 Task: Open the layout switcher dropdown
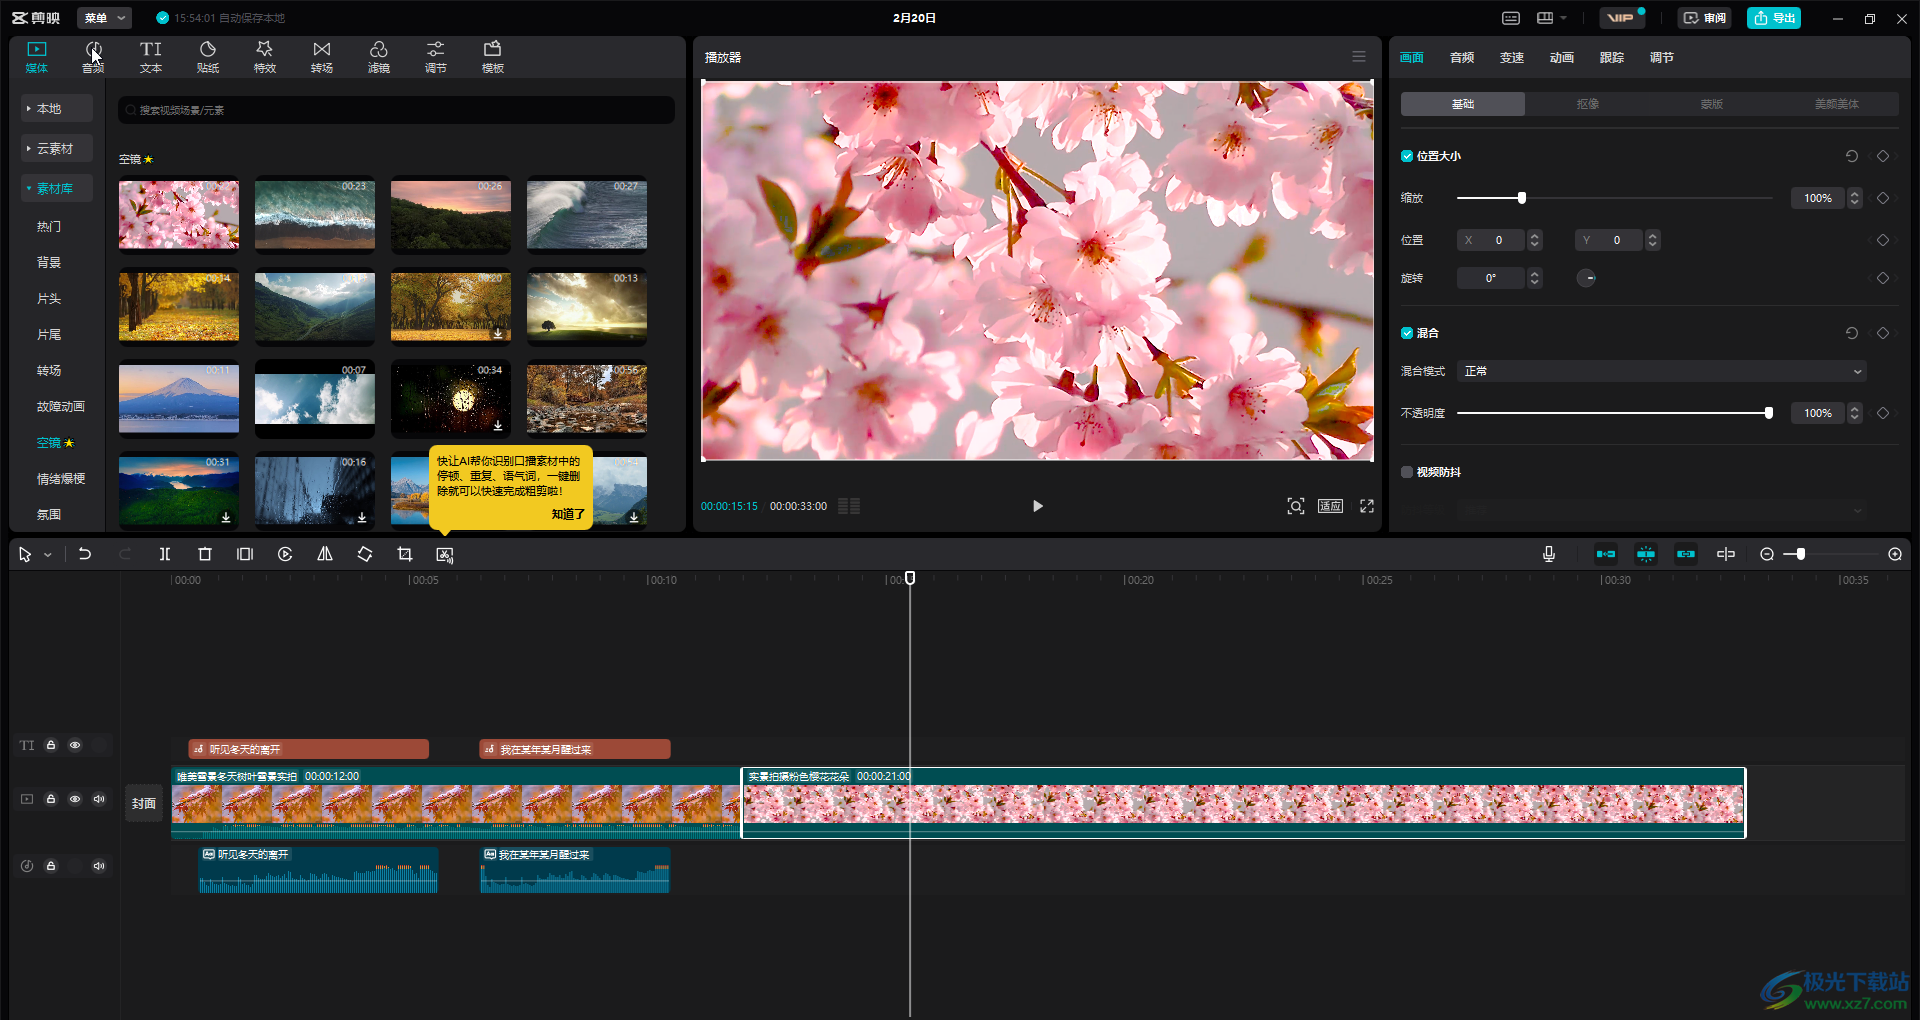1552,18
